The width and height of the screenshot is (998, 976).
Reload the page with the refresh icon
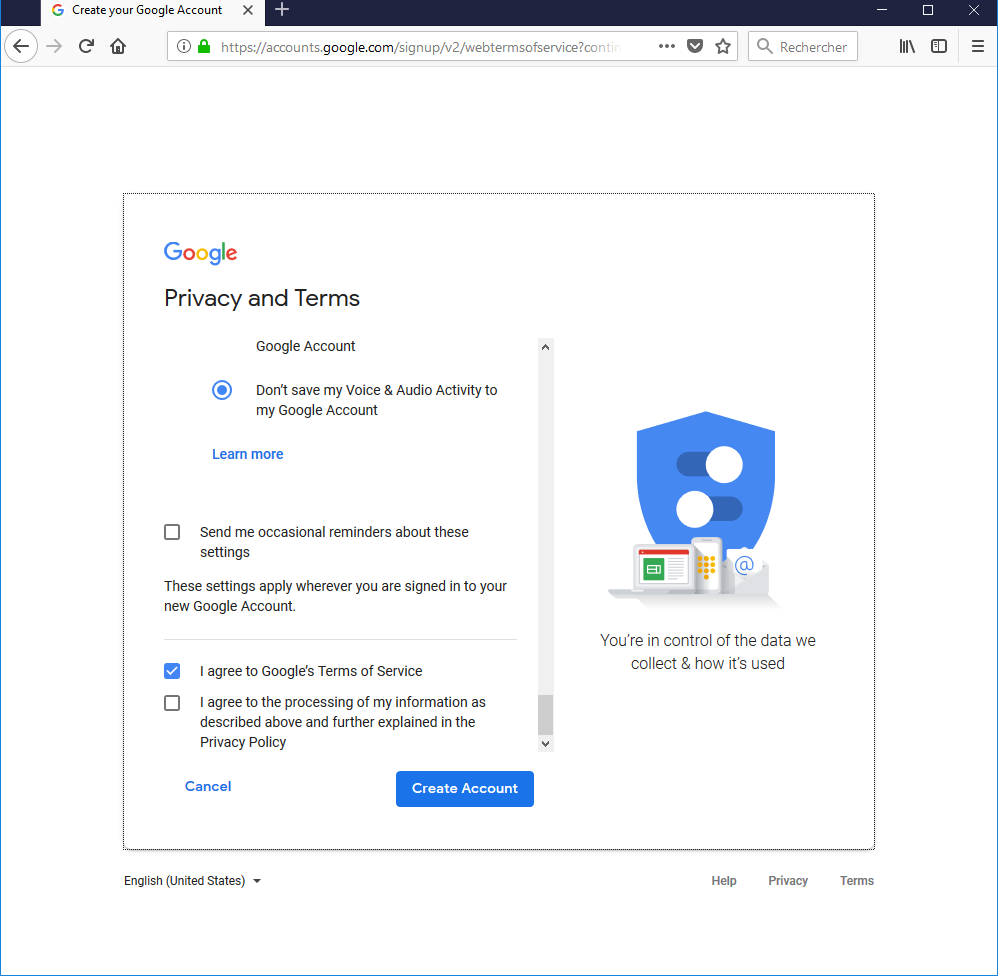(x=87, y=46)
